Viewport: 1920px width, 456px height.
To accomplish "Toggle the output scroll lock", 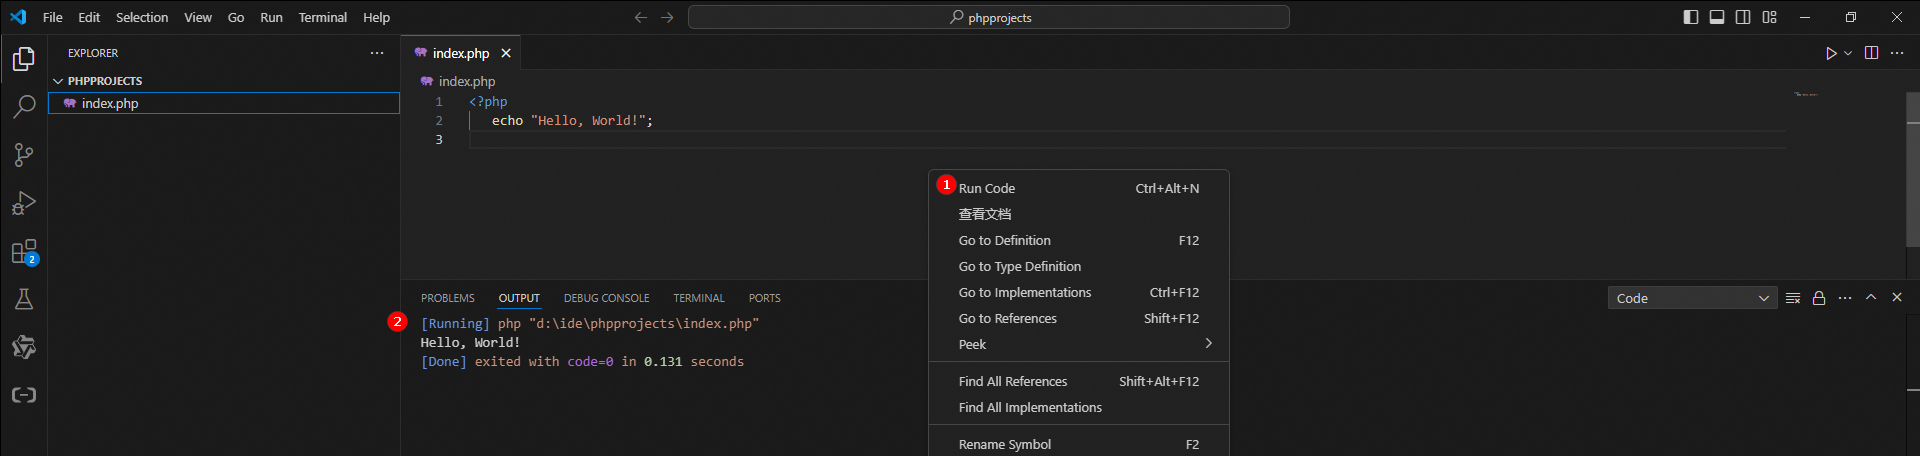I will [1819, 298].
